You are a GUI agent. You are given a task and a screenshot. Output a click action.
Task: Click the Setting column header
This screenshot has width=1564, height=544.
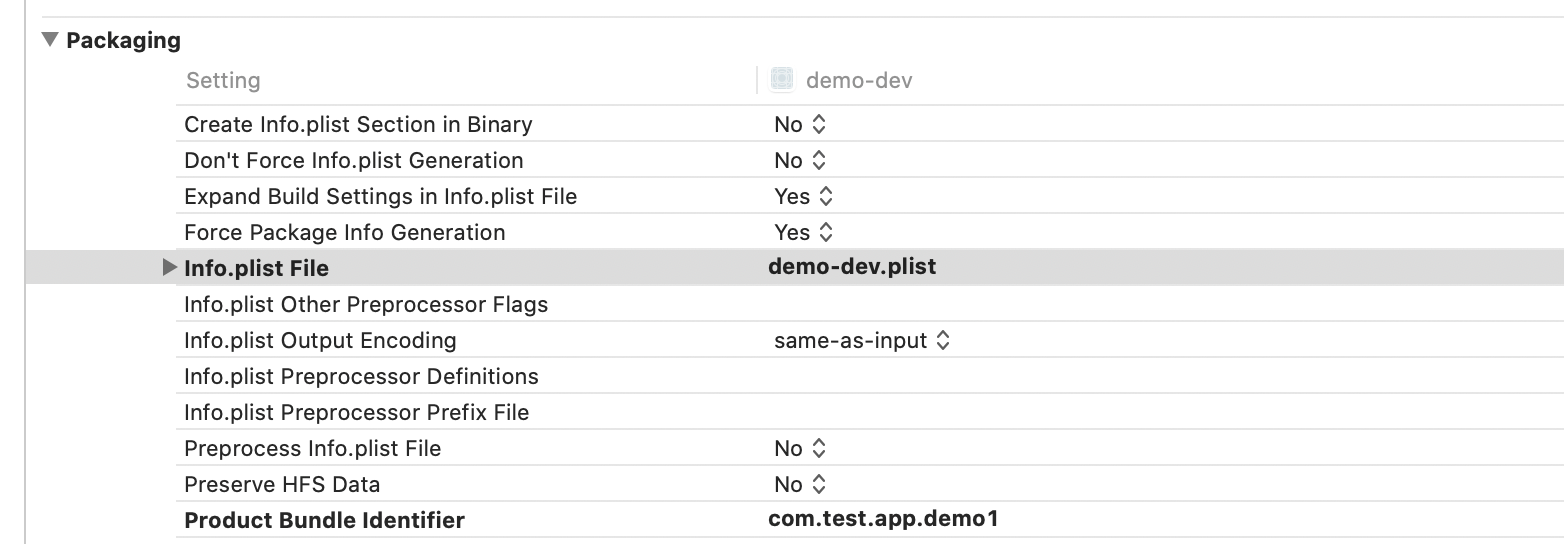pyautogui.click(x=223, y=81)
